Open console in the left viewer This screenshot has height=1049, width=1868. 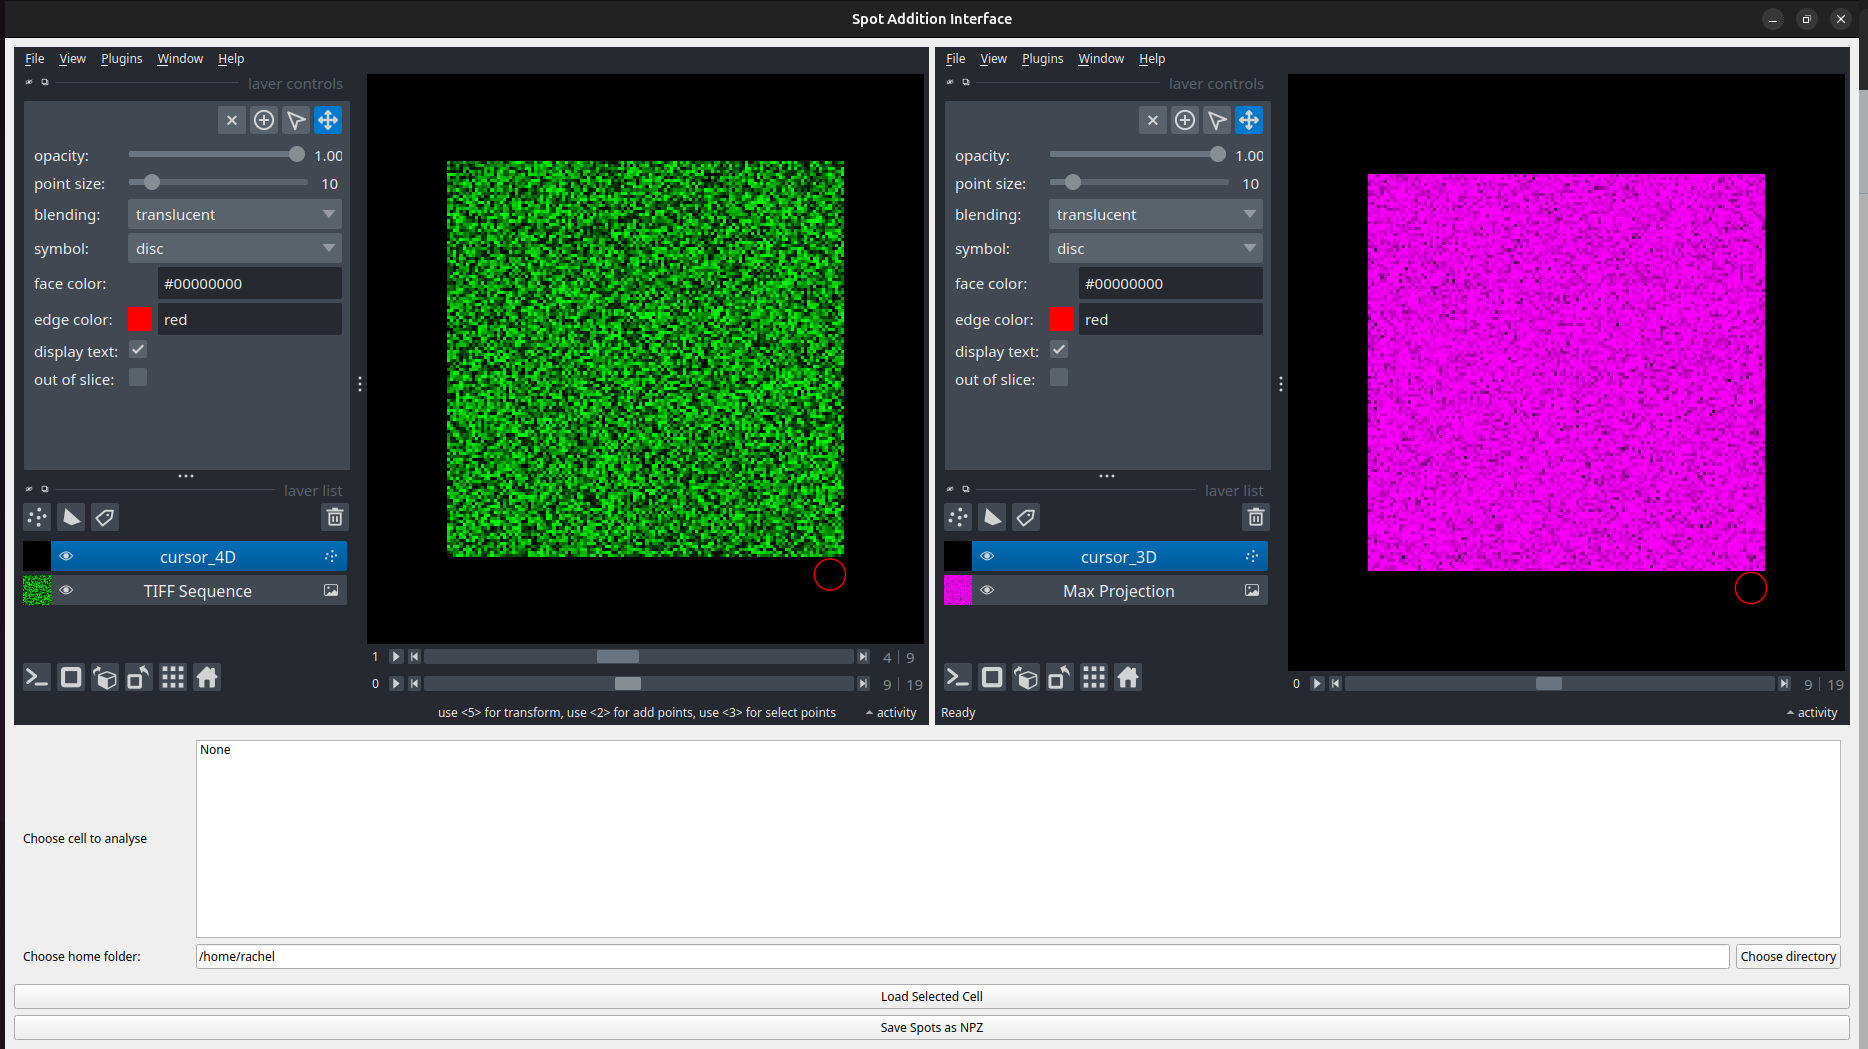tap(37, 678)
